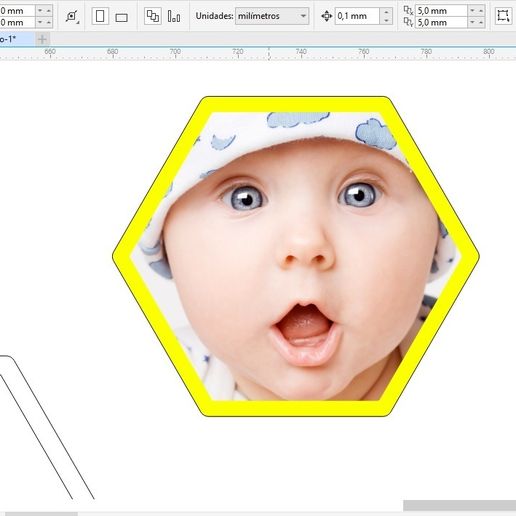Click the duplicate distance X field
516x516 pixels.
click(x=441, y=11)
